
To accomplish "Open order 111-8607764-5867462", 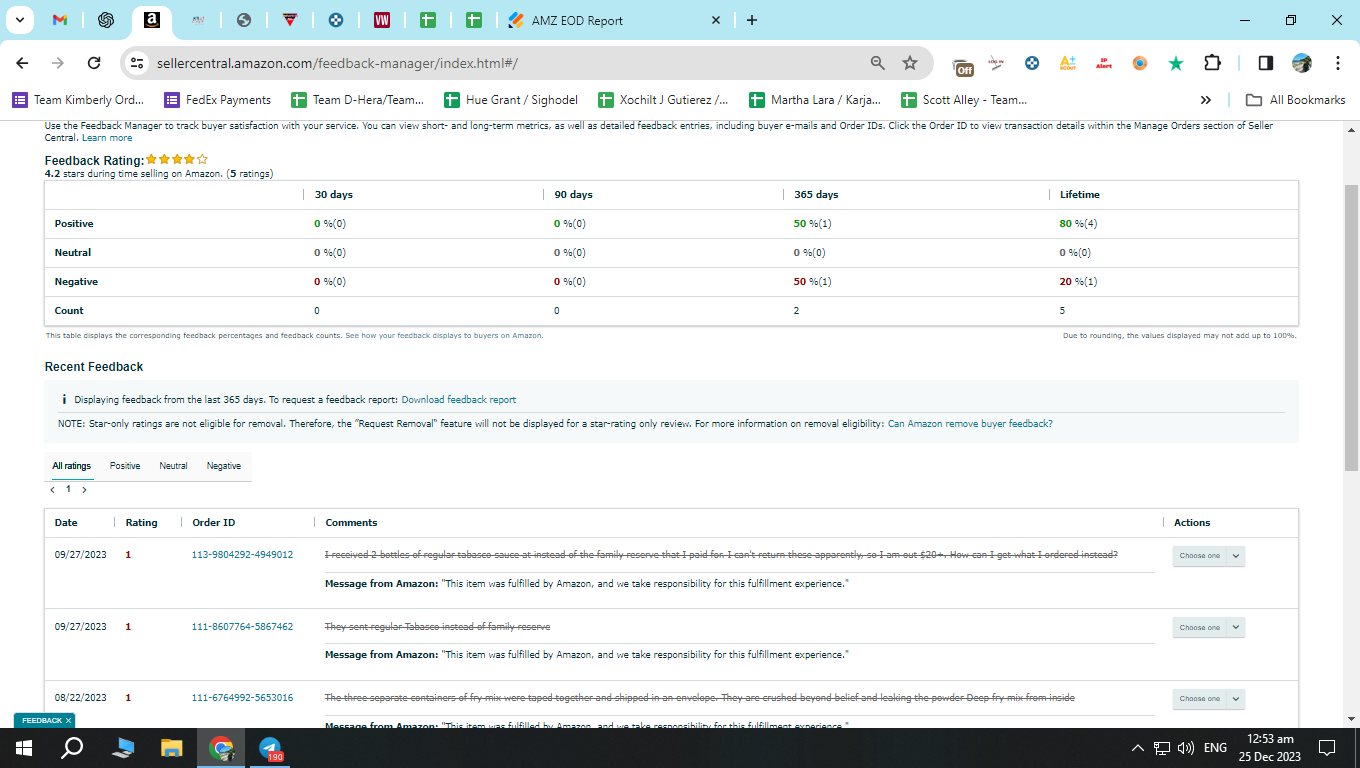I will pyautogui.click(x=242, y=627).
